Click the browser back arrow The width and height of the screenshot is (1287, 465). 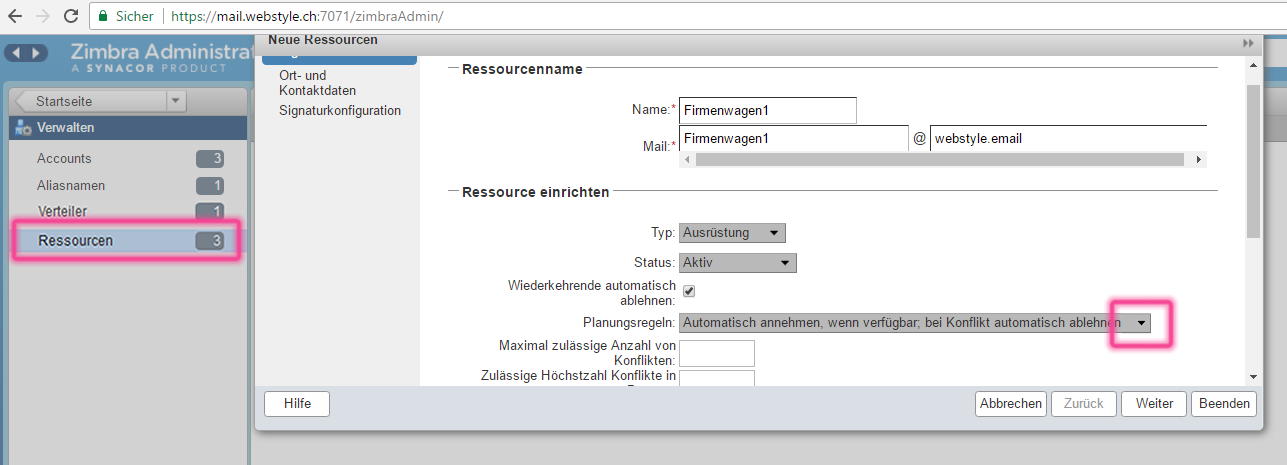click(16, 17)
